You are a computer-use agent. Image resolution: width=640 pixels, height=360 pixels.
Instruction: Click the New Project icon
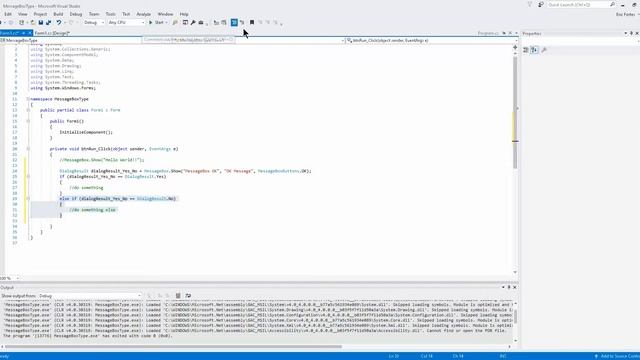click(x=22, y=22)
